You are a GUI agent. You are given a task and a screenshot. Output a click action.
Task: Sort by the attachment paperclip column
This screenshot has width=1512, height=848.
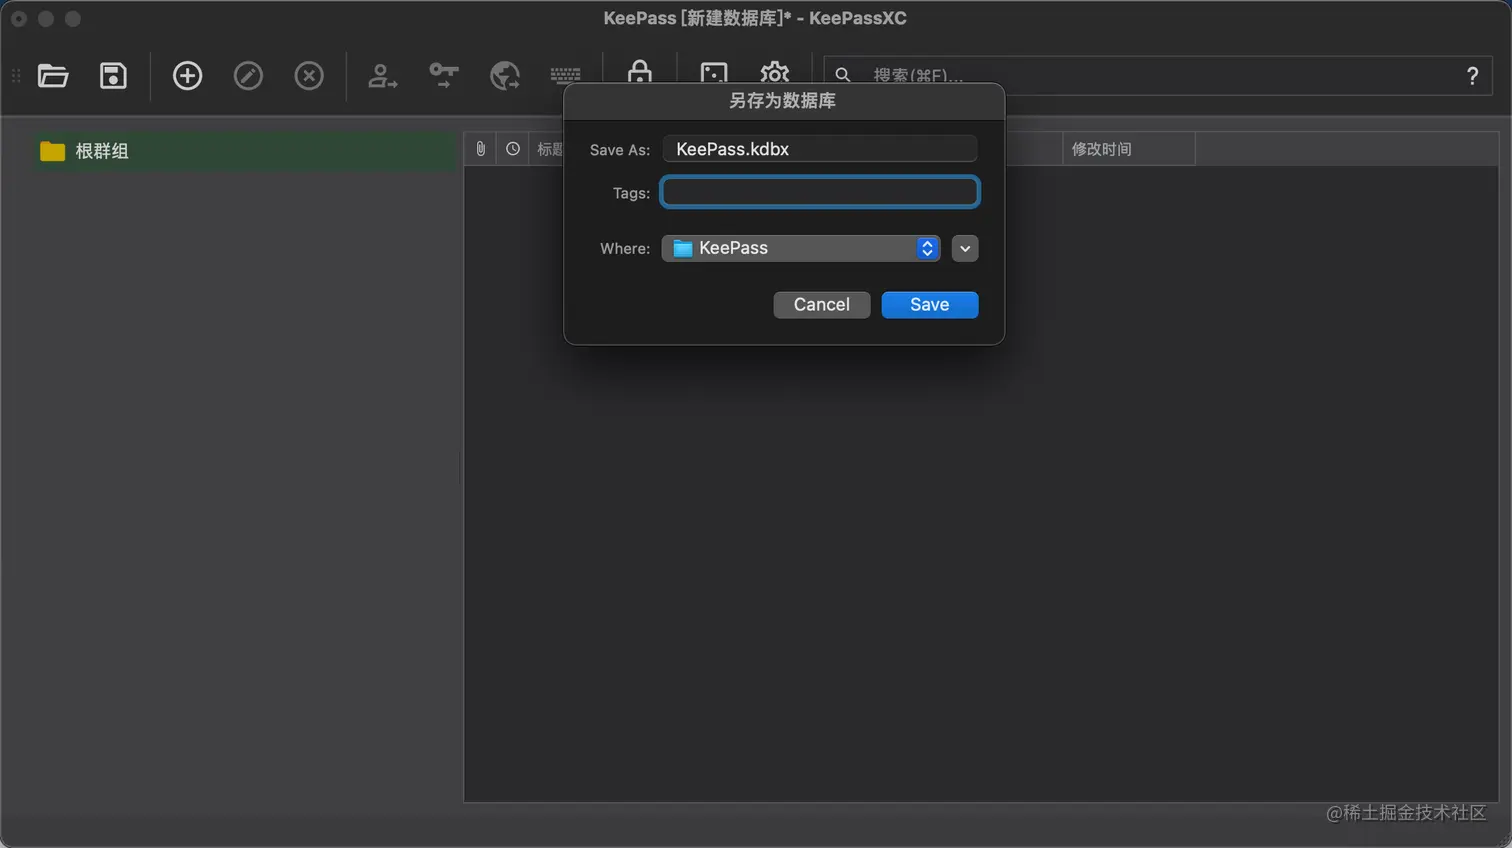pos(481,149)
